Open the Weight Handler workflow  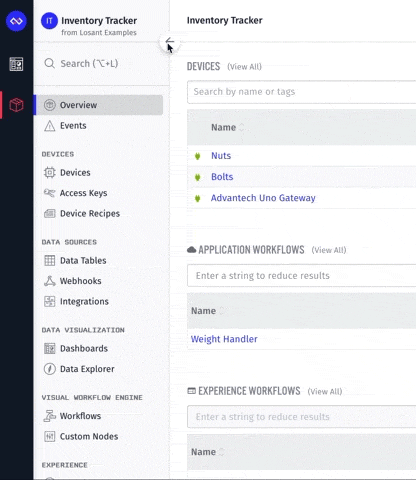click(224, 339)
